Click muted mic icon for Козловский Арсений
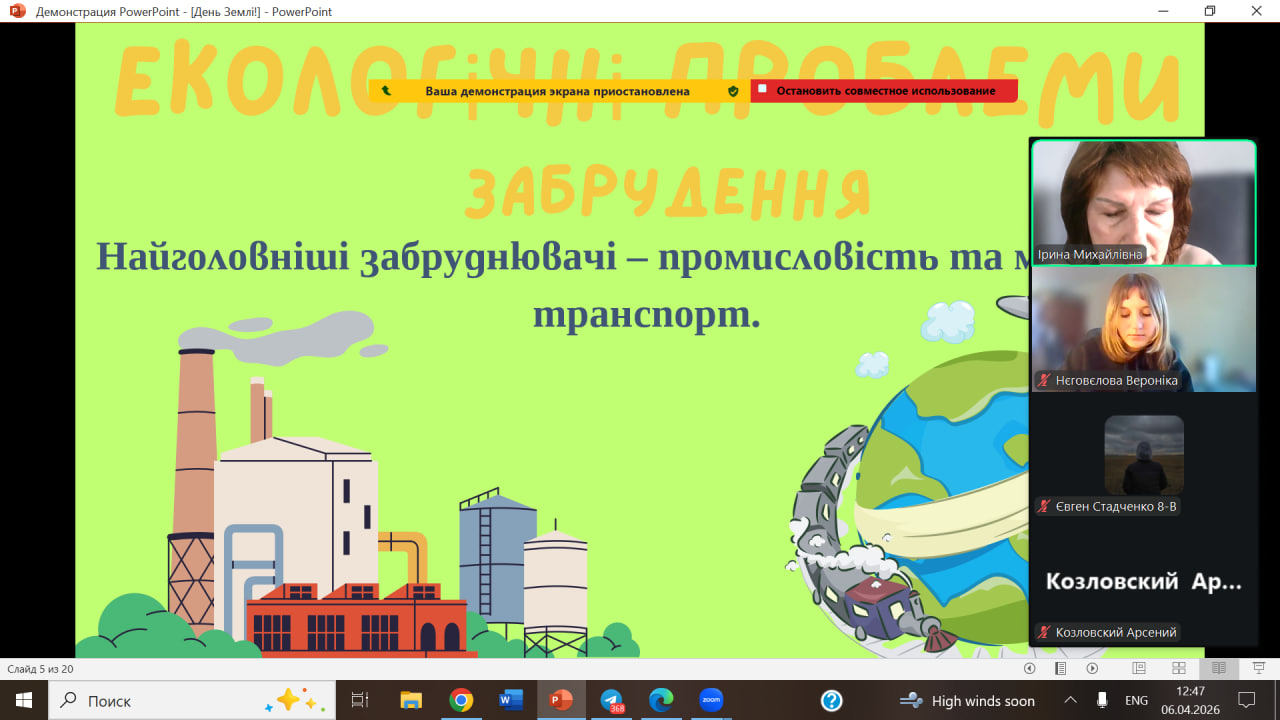The height and width of the screenshot is (720, 1280). tap(1044, 632)
